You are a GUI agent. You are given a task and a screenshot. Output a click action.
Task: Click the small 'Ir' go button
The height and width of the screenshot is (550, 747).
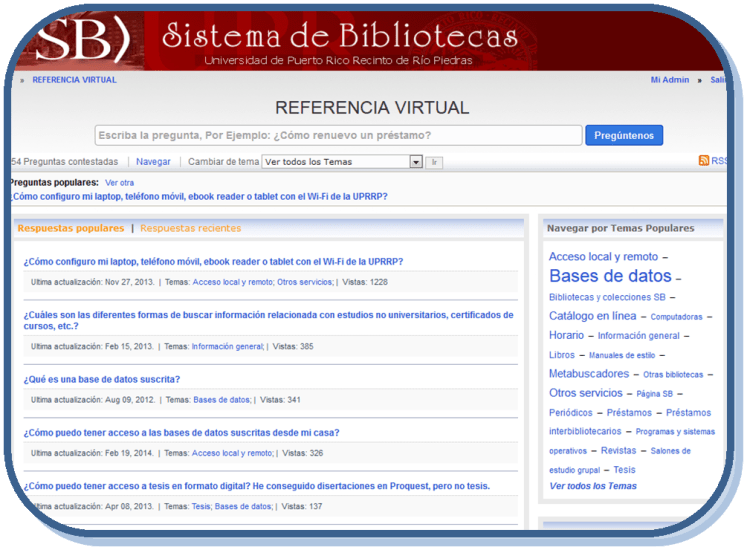(x=434, y=163)
